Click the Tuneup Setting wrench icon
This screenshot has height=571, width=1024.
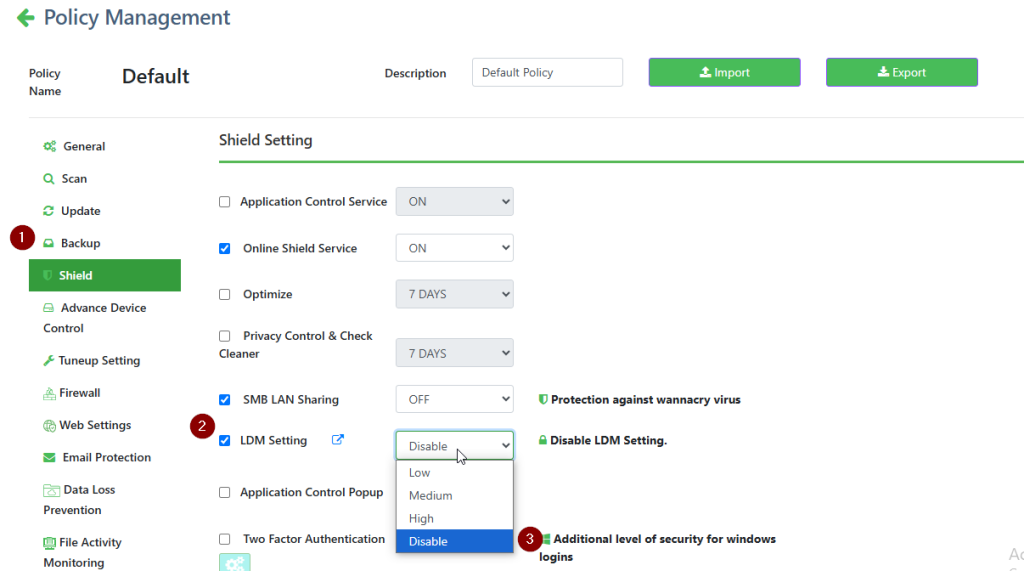pyautogui.click(x=49, y=361)
